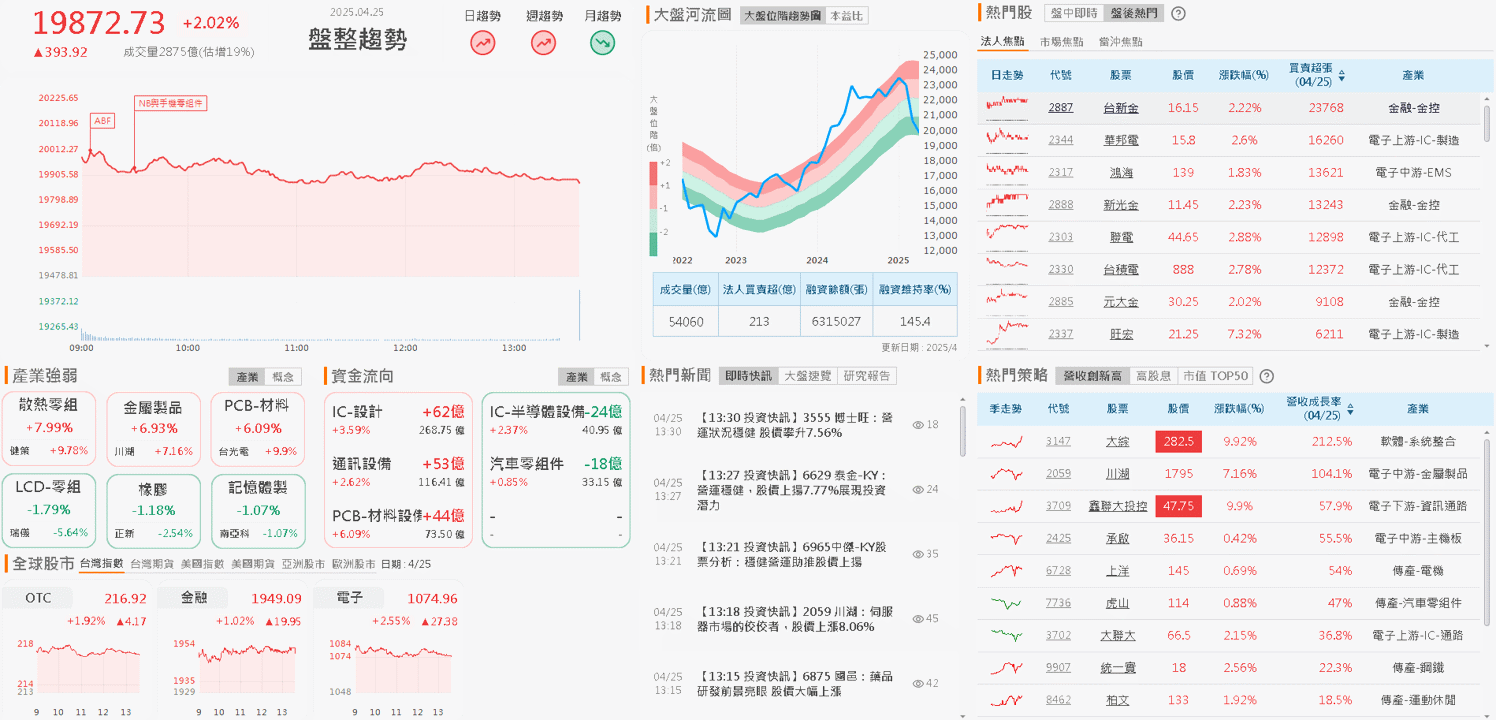Switch 資金流向 panel to 概念
1496x720 pixels.
[610, 377]
